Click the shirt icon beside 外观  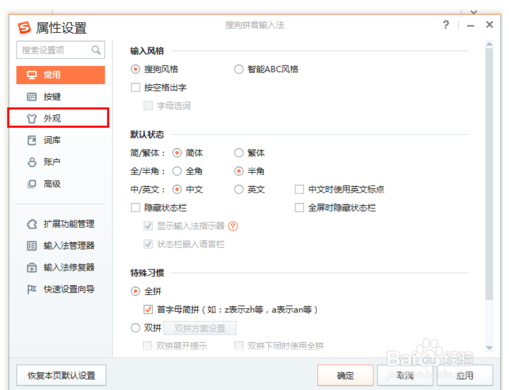pos(32,118)
